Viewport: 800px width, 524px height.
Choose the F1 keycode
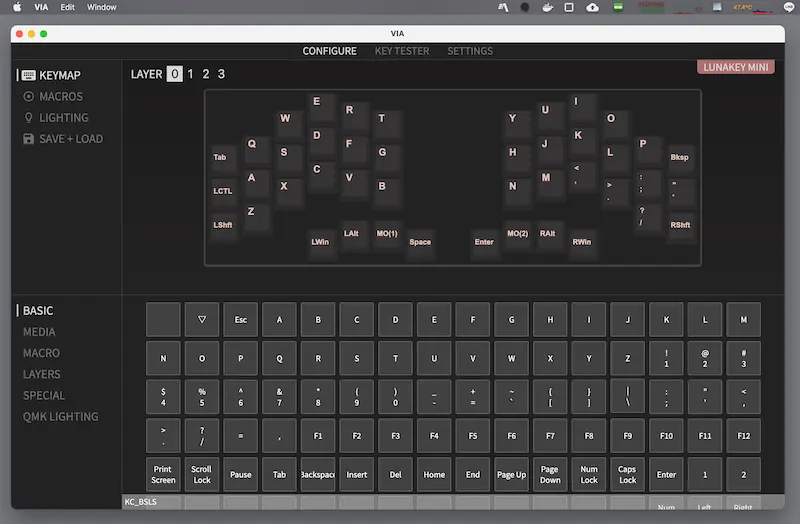318,436
